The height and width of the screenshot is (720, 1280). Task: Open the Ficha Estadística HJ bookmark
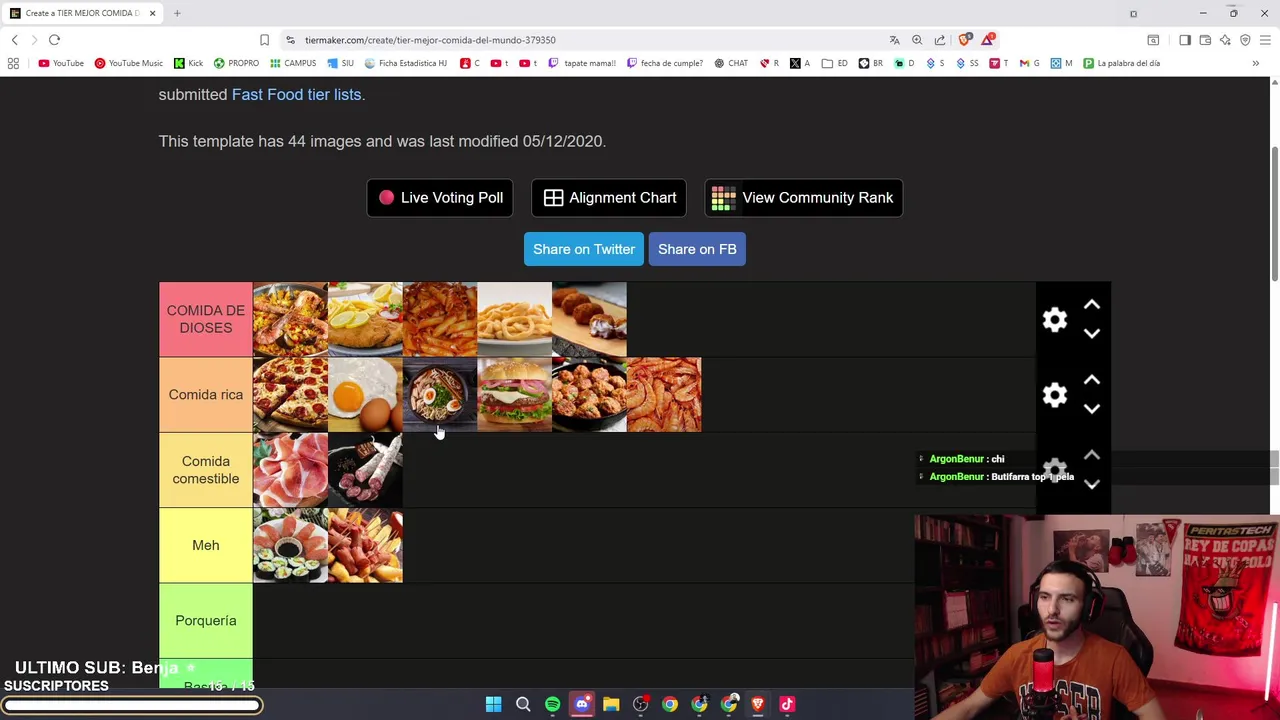tap(405, 63)
